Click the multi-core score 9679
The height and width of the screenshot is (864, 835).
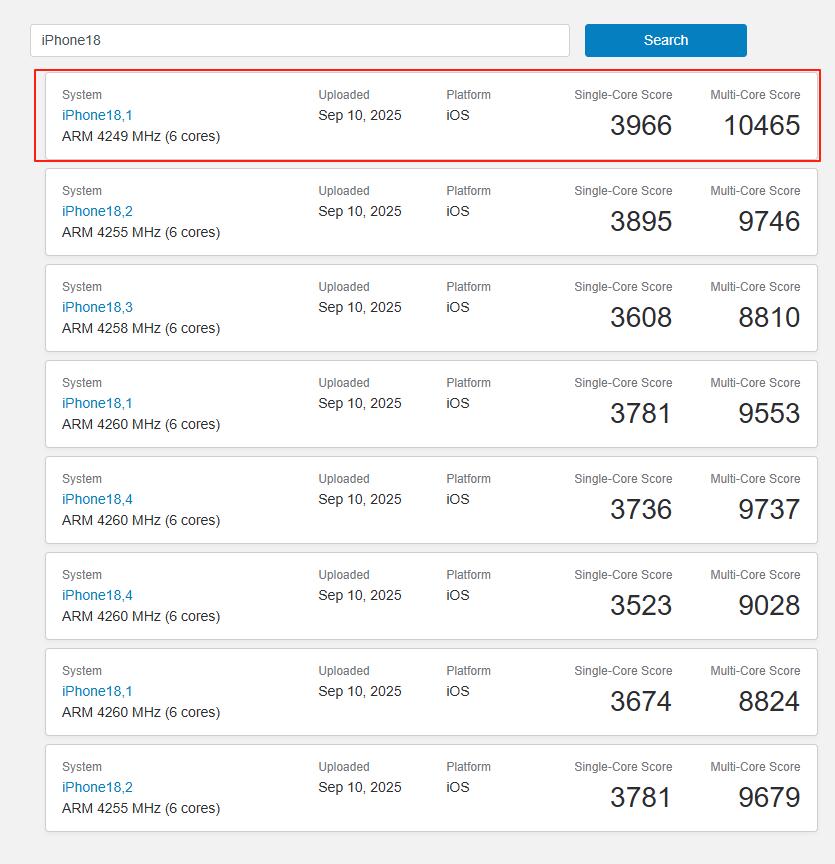[x=768, y=798]
